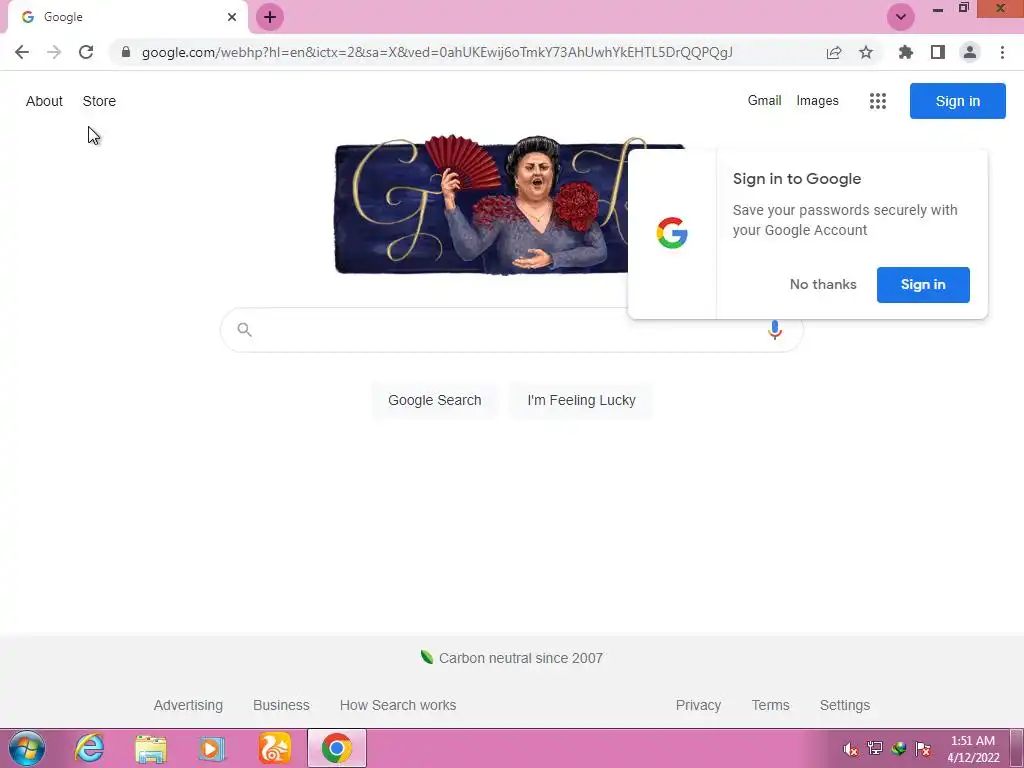
Task: Click Carbon neutral since 2007 link
Action: tap(520, 658)
